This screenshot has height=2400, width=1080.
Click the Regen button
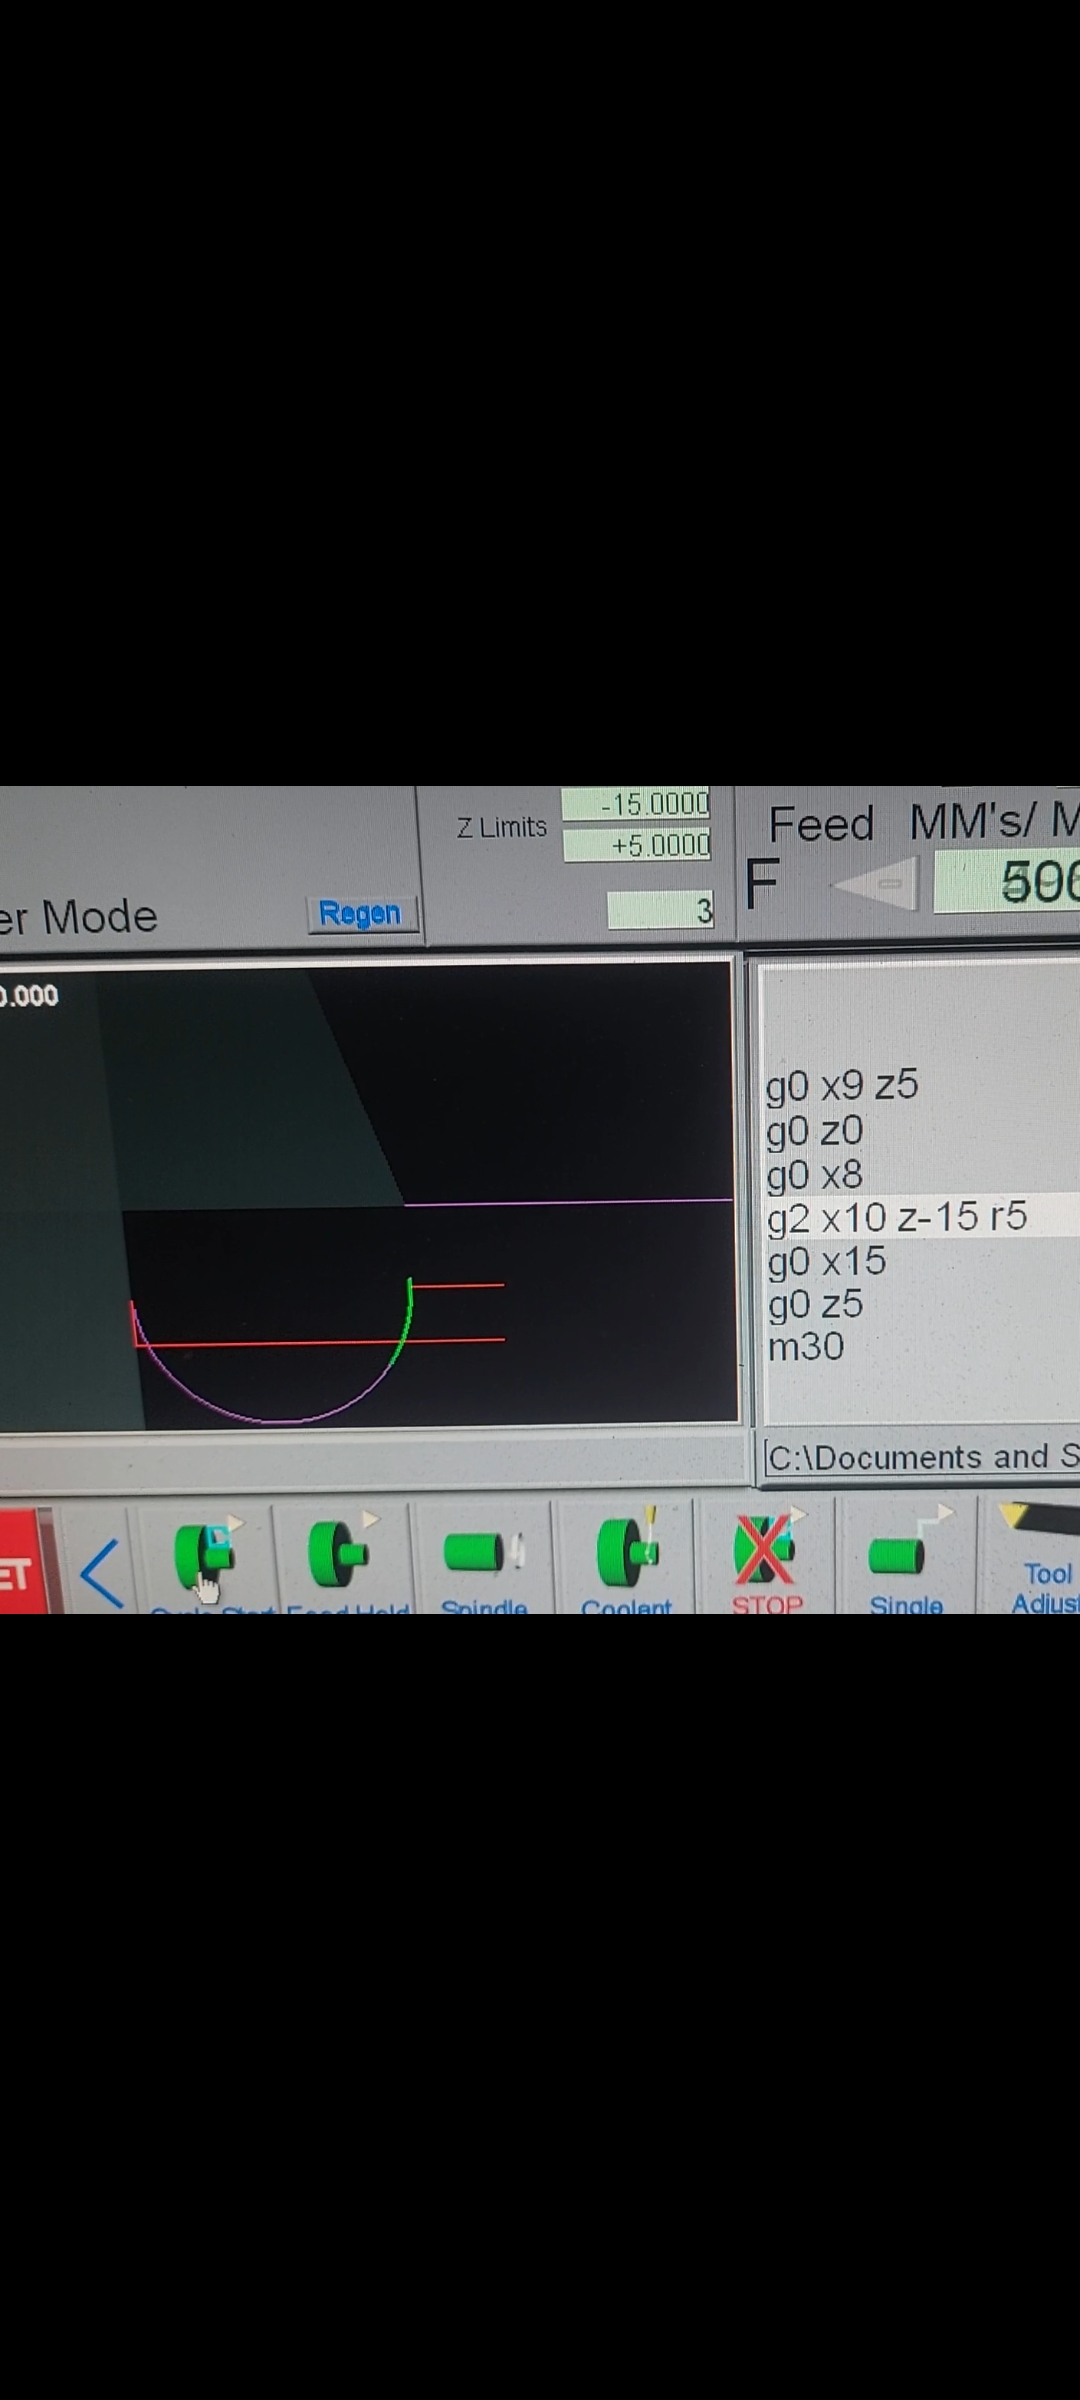360,913
